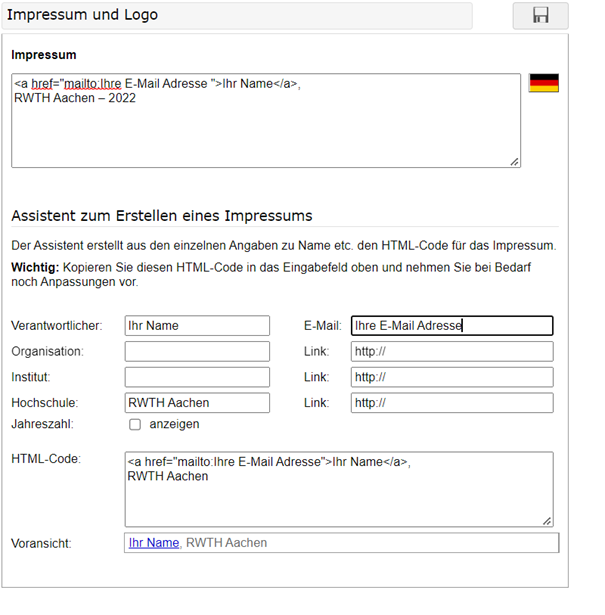Enable the Jahreszahl anzeigen checkbox
605x615 pixels.
135,424
